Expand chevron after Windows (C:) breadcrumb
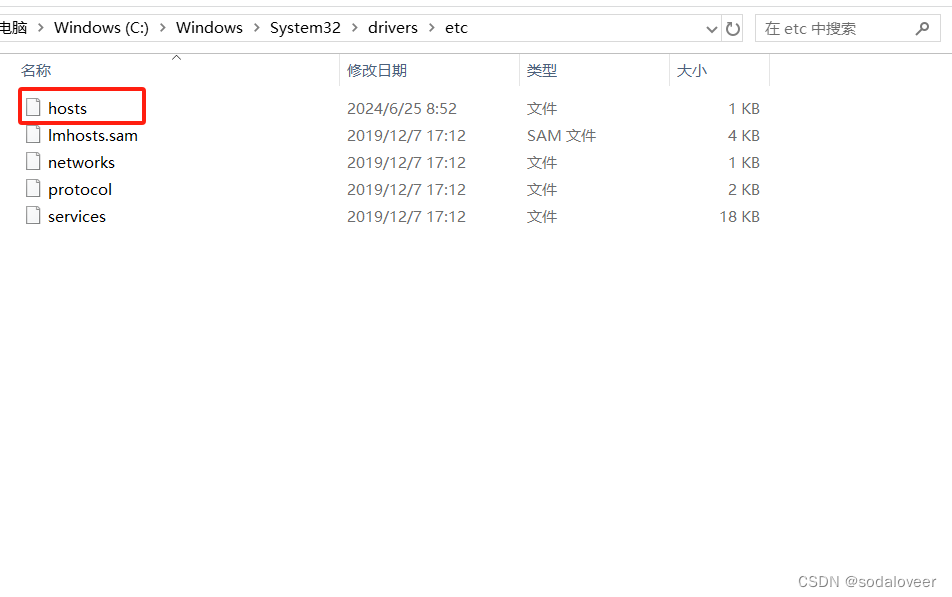Viewport: 952px width, 597px height. coord(163,28)
